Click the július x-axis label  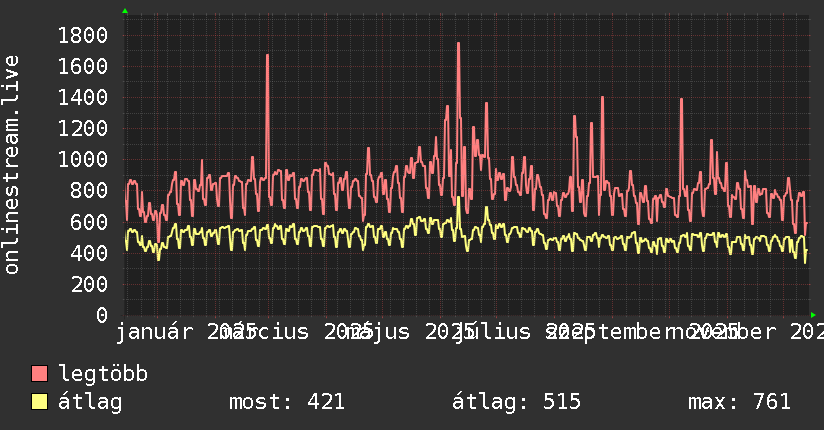pos(493,332)
